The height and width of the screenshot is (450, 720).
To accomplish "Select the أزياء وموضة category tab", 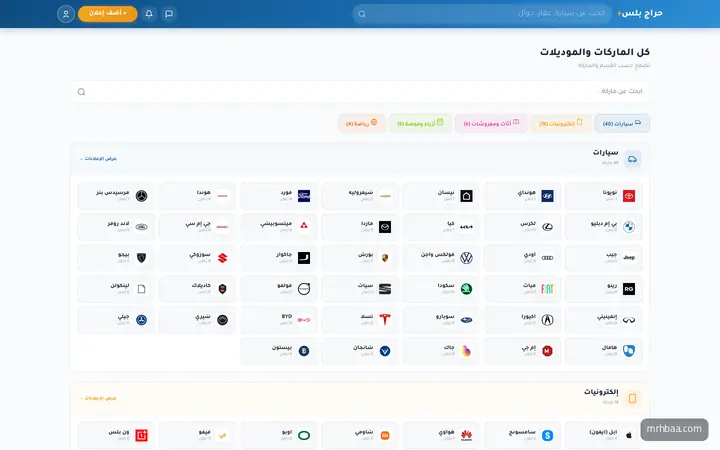I will (x=420, y=124).
